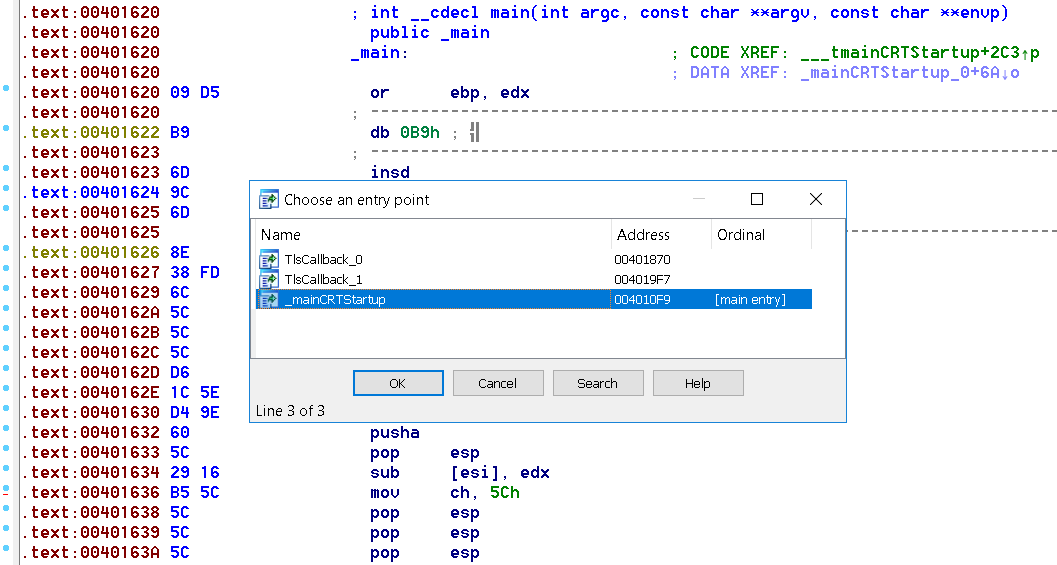This screenshot has width=1057, height=565.
Task: Click the ___tmainCRTStartup+2C3 code xref
Action: point(919,53)
